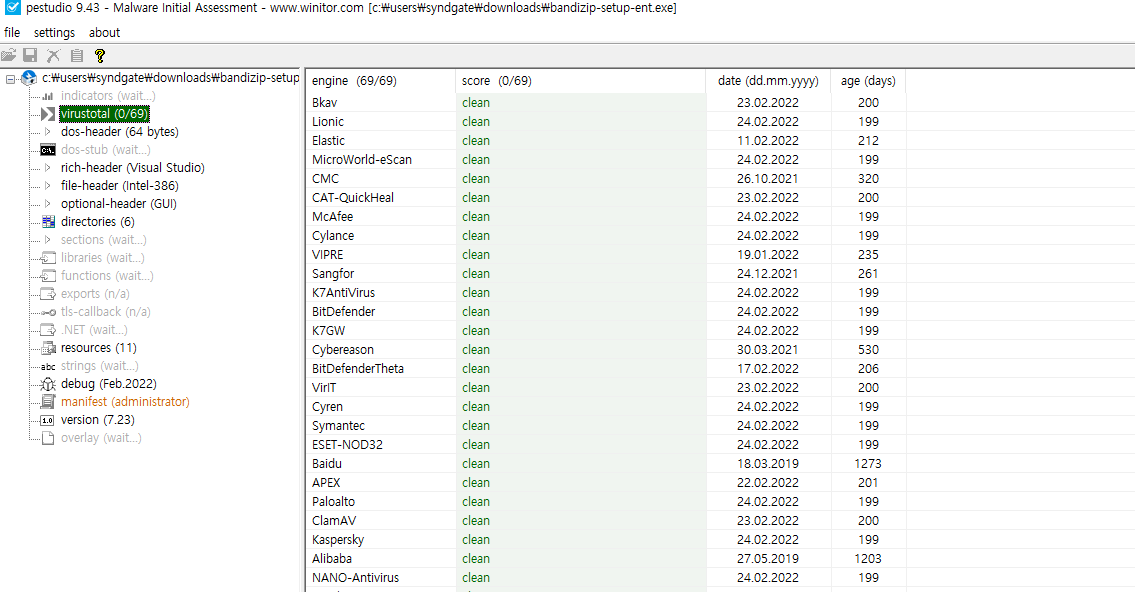The image size is (1135, 592).
Task: Click the virustotal node icon
Action: coord(47,114)
